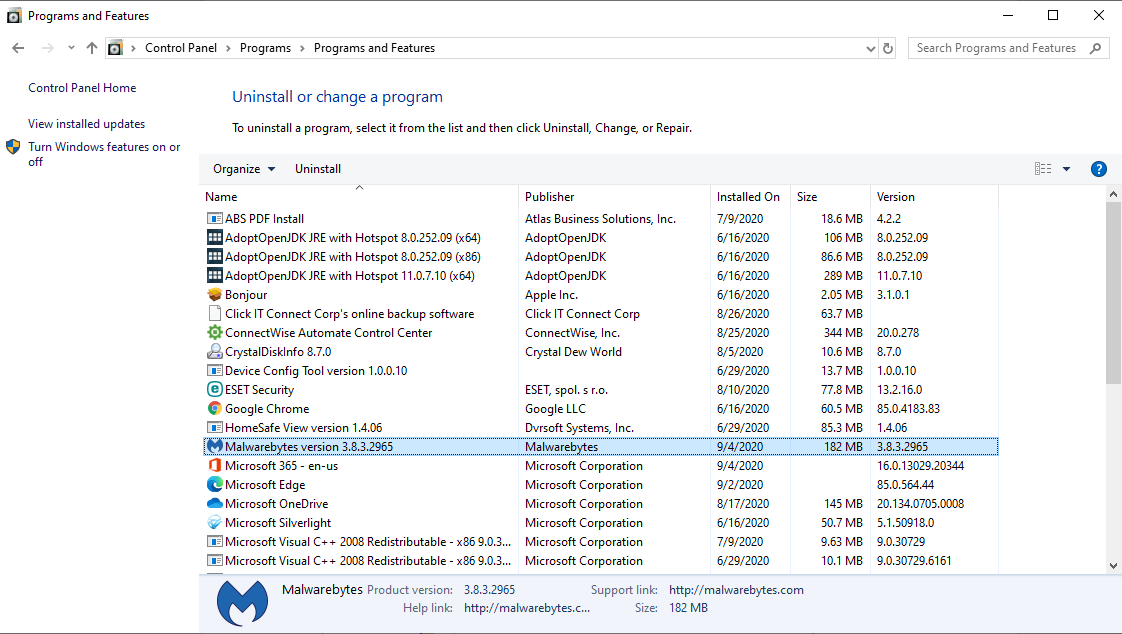1122x634 pixels.
Task: Click the CrystalDiskInfo 8.7.0 icon
Action: [214, 351]
